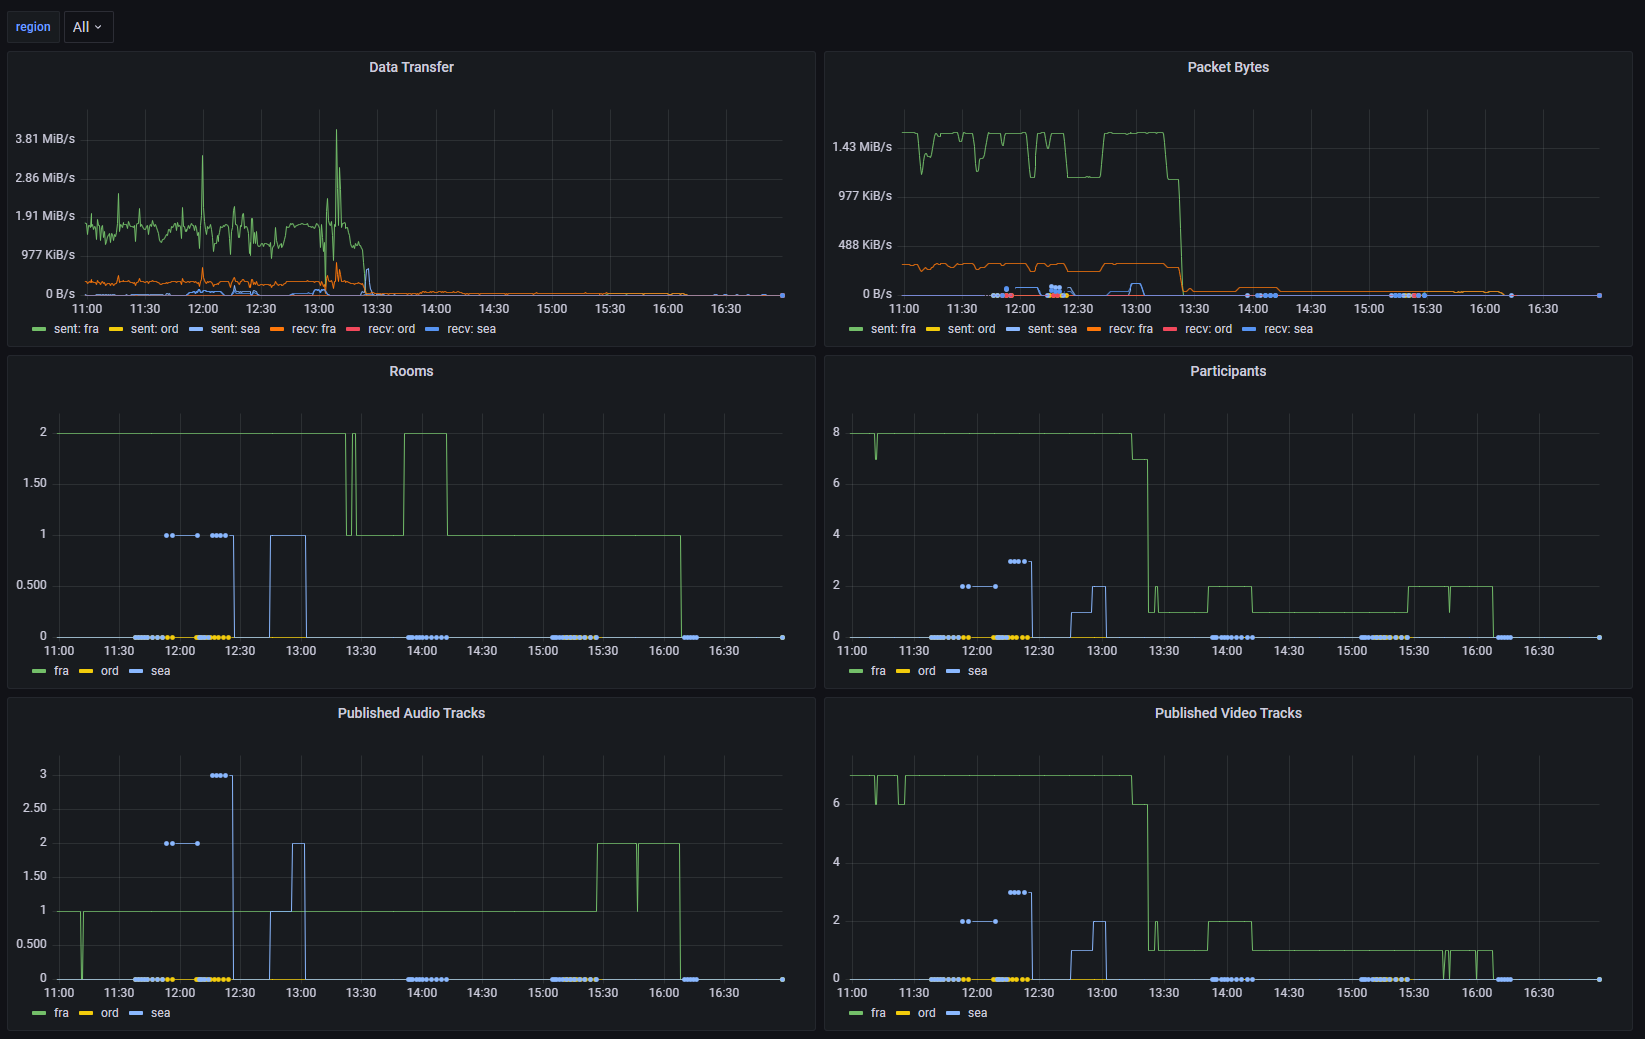The height and width of the screenshot is (1039, 1645).
Task: Toggle 'recv: ord' series in Data Transfer legend
Action: tap(391, 329)
